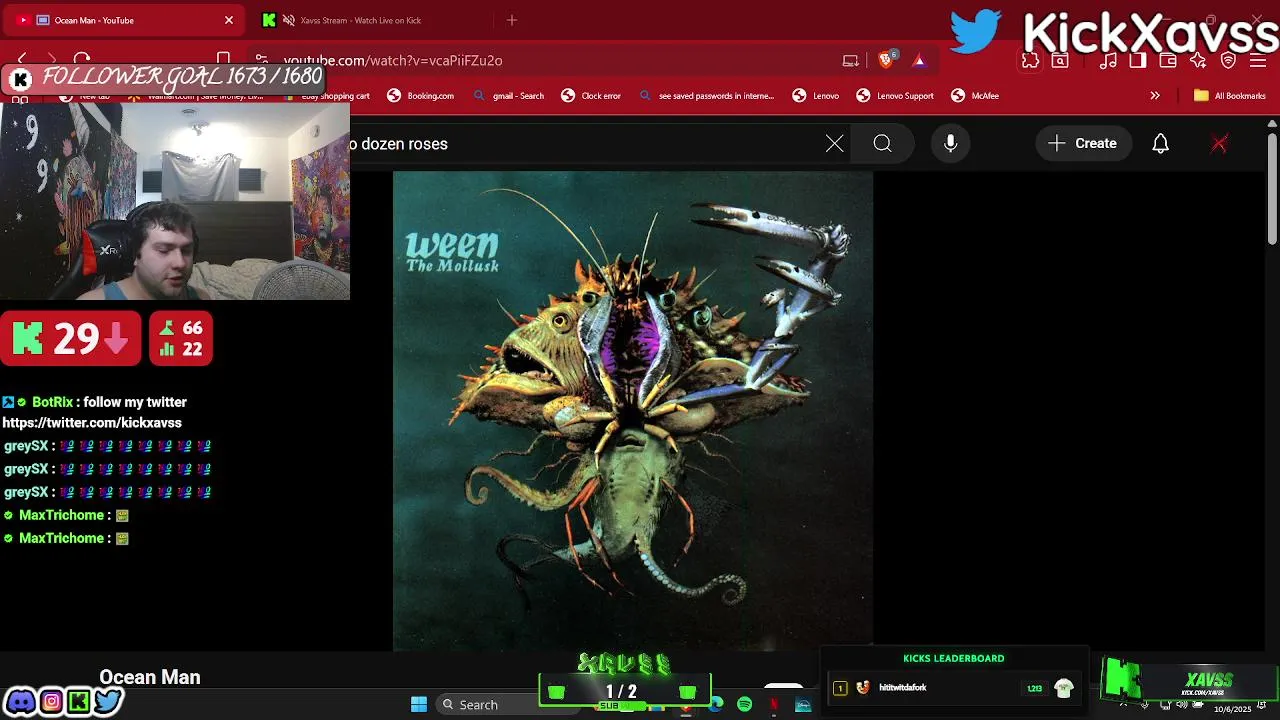Screen dimensions: 1280x720
Task: Open the gmail - Search bookmark
Action: click(508, 96)
